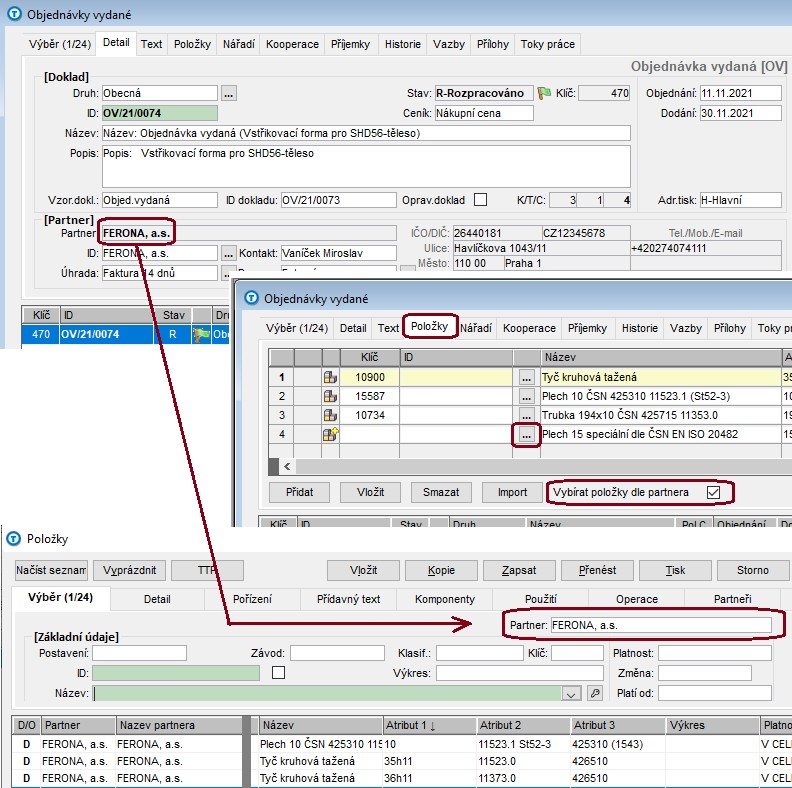Open lookup for Plech 10 ČSN row
This screenshot has height=788, width=792.
point(526,396)
